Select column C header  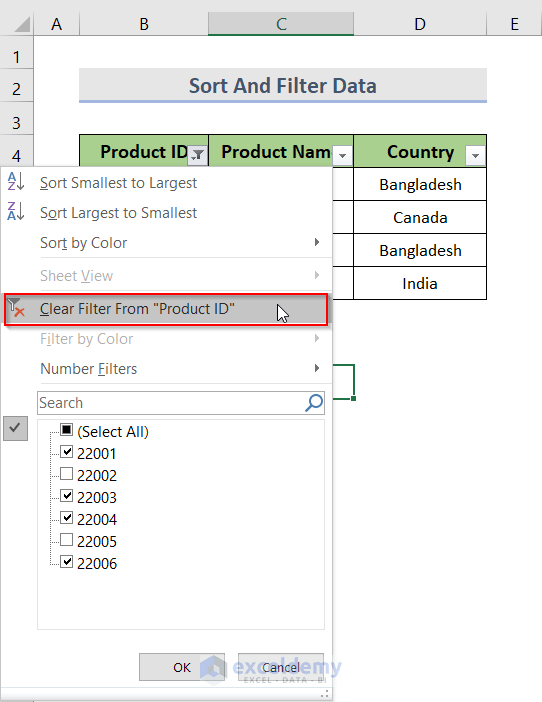(281, 24)
